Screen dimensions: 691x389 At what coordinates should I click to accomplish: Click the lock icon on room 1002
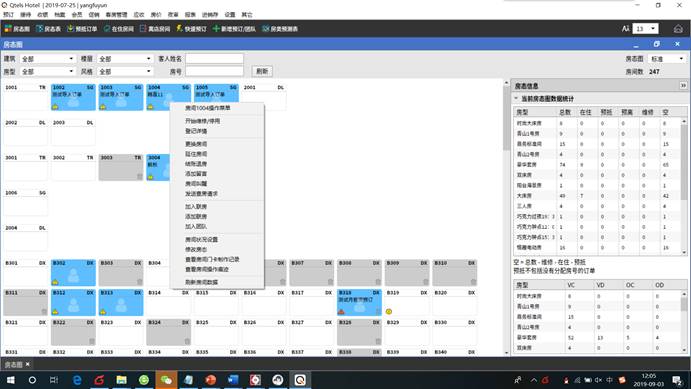tap(55, 107)
